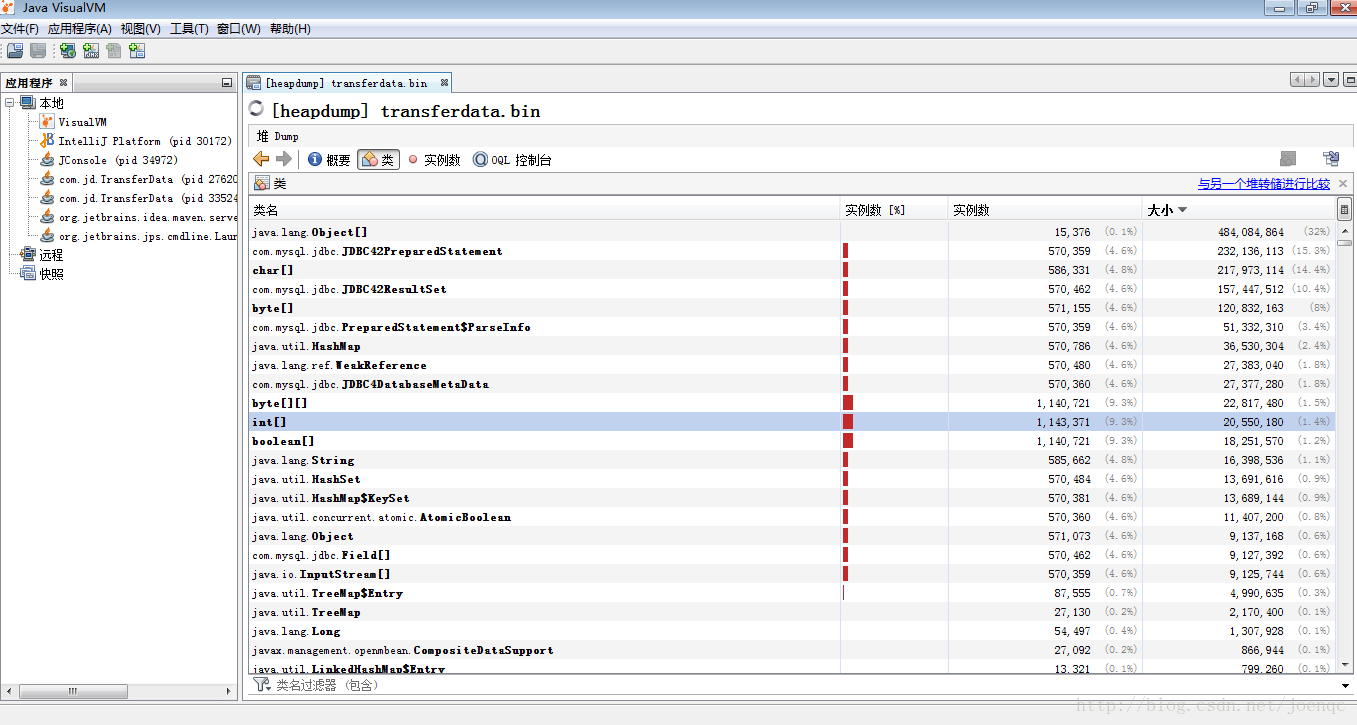Image resolution: width=1357 pixels, height=725 pixels.
Task: Click the forward arrow in heap dump view
Action: [284, 159]
